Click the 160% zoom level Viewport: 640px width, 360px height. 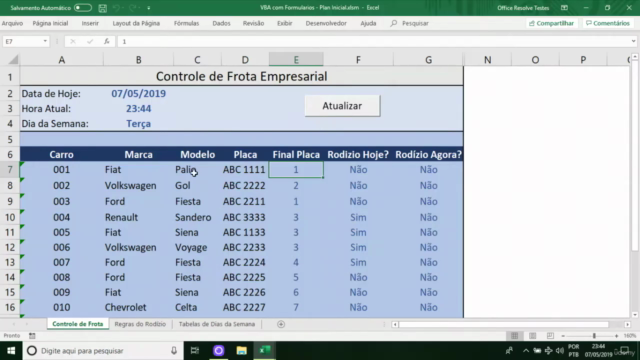[x=630, y=336]
